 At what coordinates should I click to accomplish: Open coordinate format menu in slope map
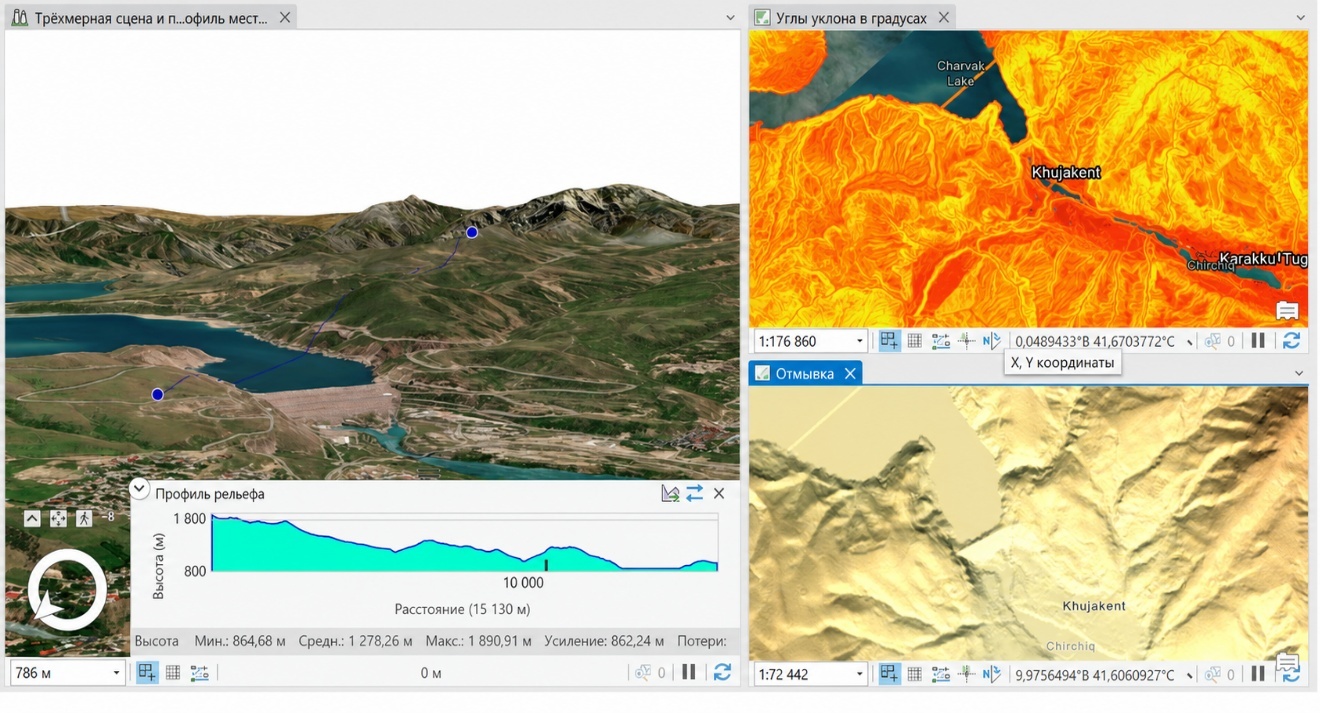tap(1190, 342)
